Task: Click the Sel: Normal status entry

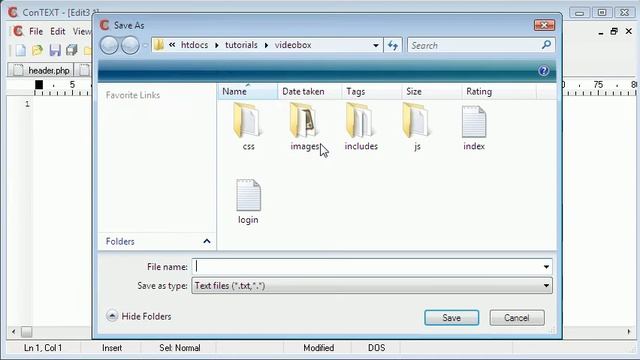Action: tap(180, 348)
